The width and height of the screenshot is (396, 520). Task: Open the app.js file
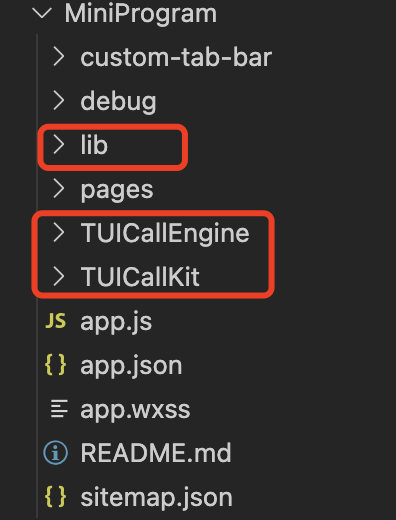[116, 322]
